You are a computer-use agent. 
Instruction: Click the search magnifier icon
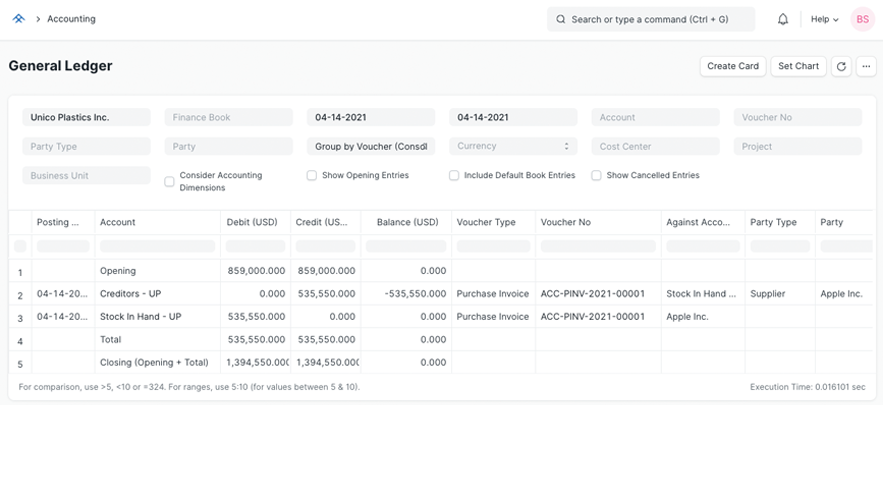point(561,19)
